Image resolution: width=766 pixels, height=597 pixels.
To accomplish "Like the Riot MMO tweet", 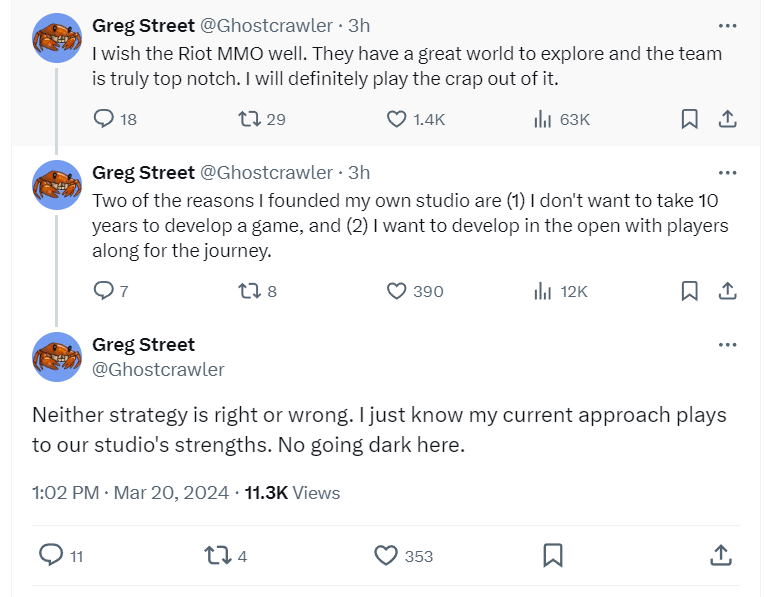I will click(x=397, y=119).
